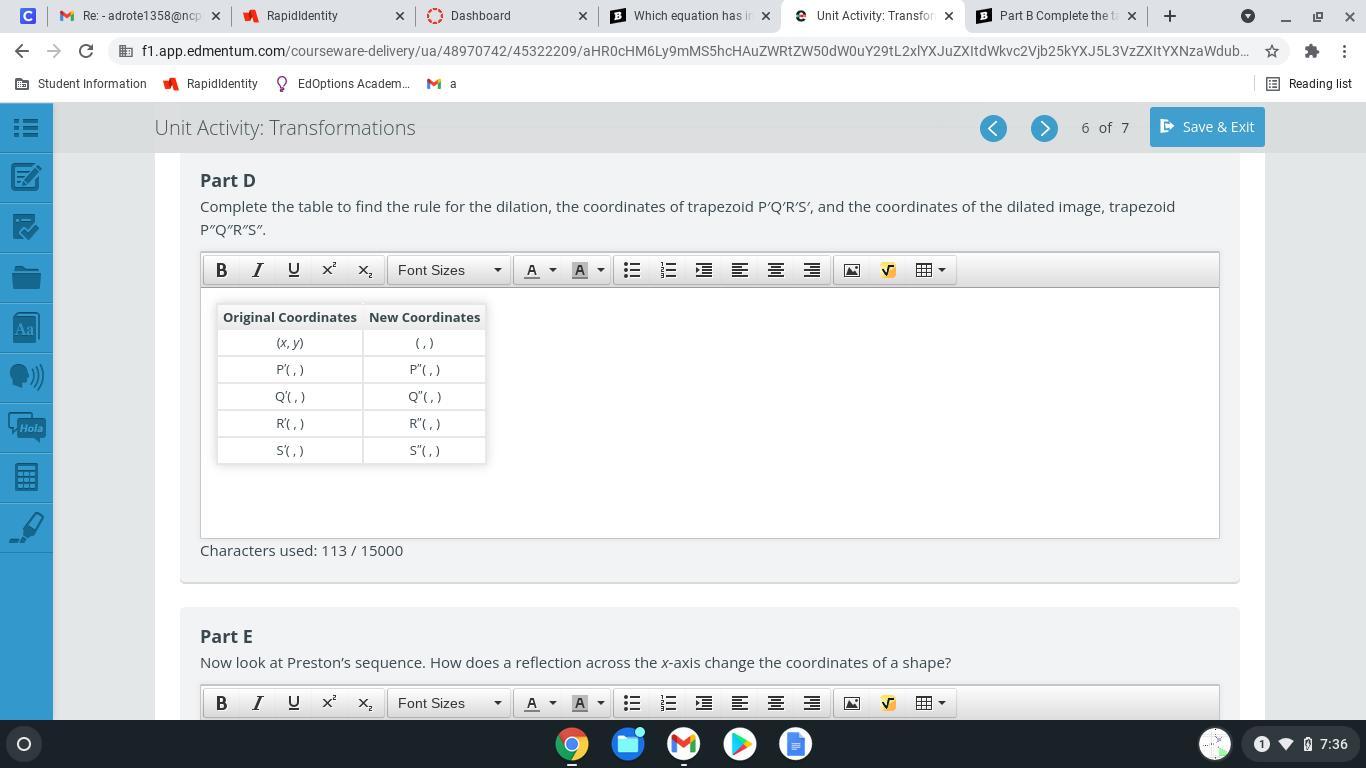The image size is (1366, 768).
Task: Bookmark this page with star icon
Action: [x=1272, y=51]
